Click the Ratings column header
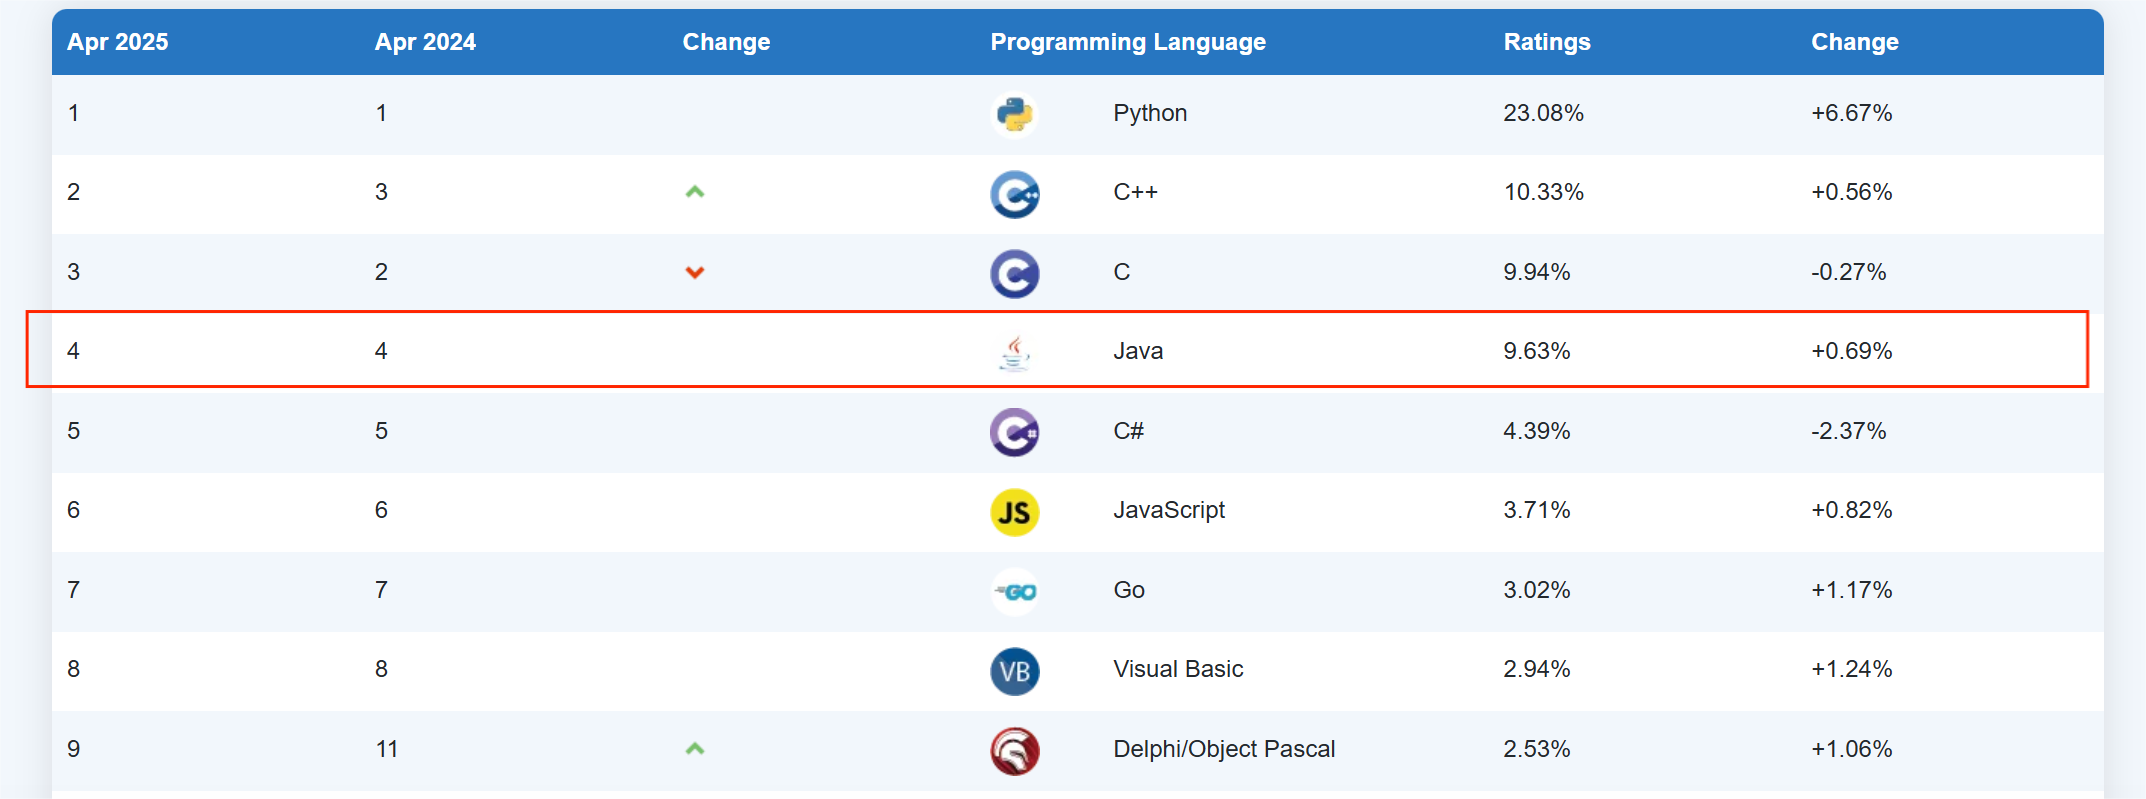Viewport: 2146px width, 799px height. [x=1547, y=42]
